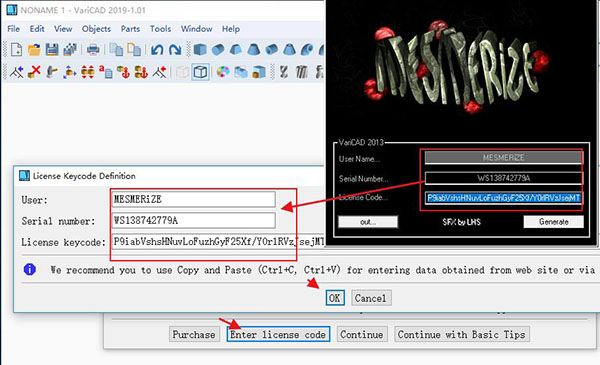Open a file using the folder icon
Image resolution: width=600 pixels, height=365 pixels.
coord(34,50)
